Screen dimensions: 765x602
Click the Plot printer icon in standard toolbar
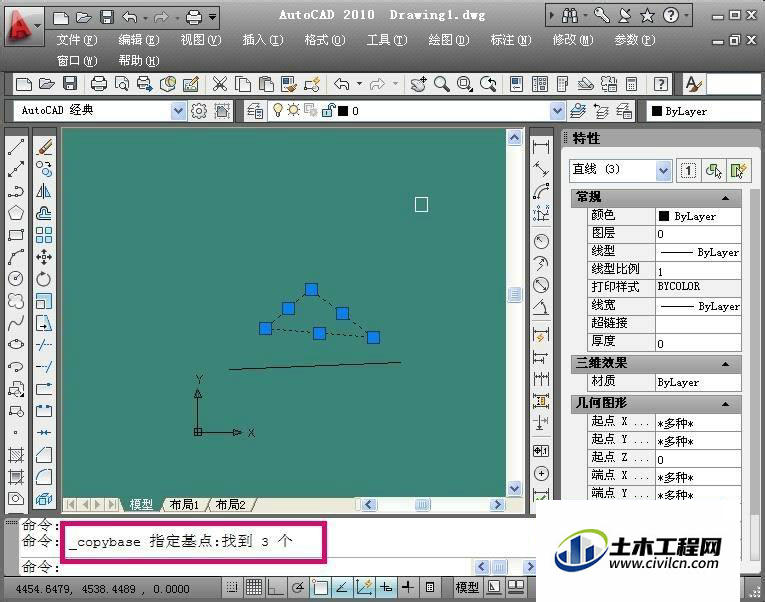point(99,84)
